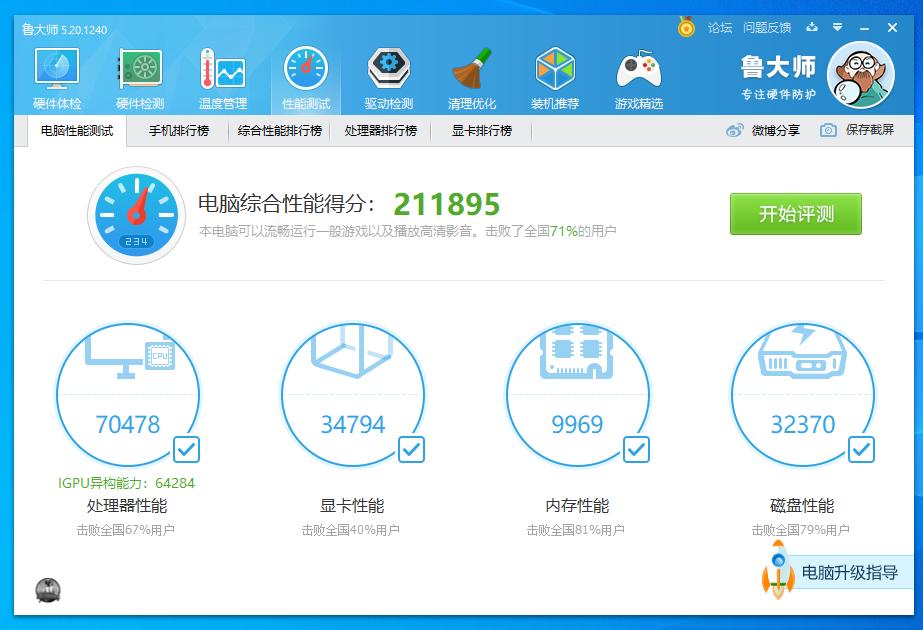Screen dimensions: 923x630
Task: Click the 磁盘性能 label
Action: tap(802, 506)
